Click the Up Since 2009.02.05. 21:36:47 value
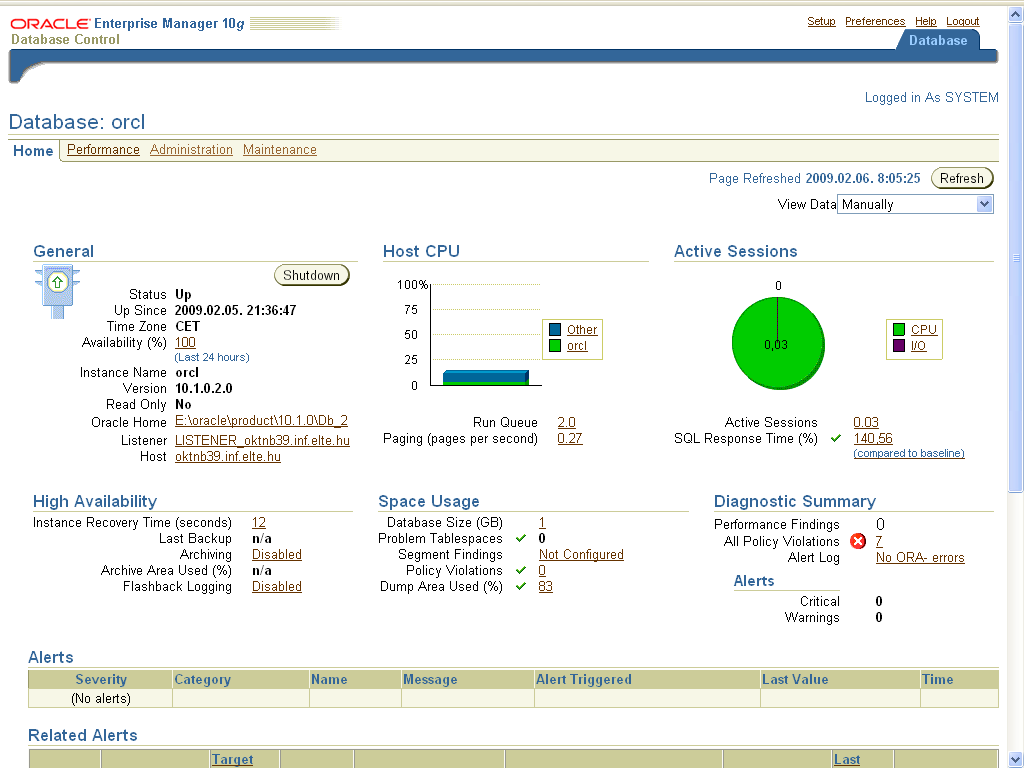This screenshot has width=1024, height=768. pos(235,310)
